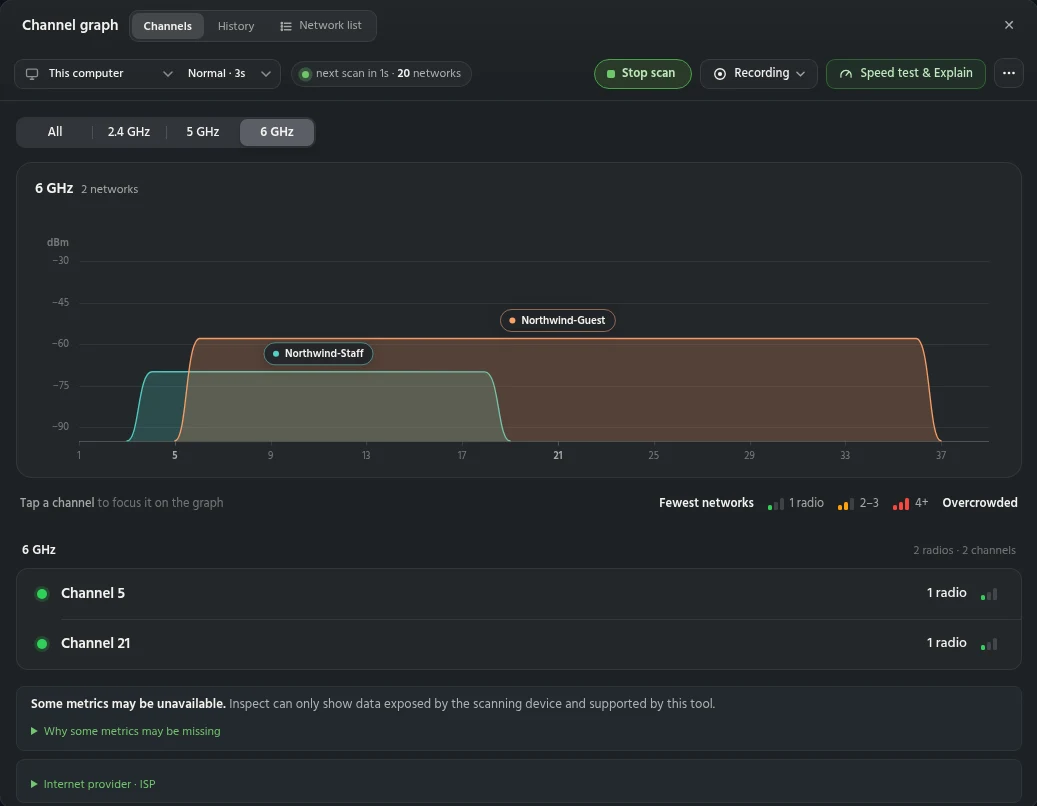
Task: Select the 2.4 GHz band filter
Action: [x=129, y=132]
